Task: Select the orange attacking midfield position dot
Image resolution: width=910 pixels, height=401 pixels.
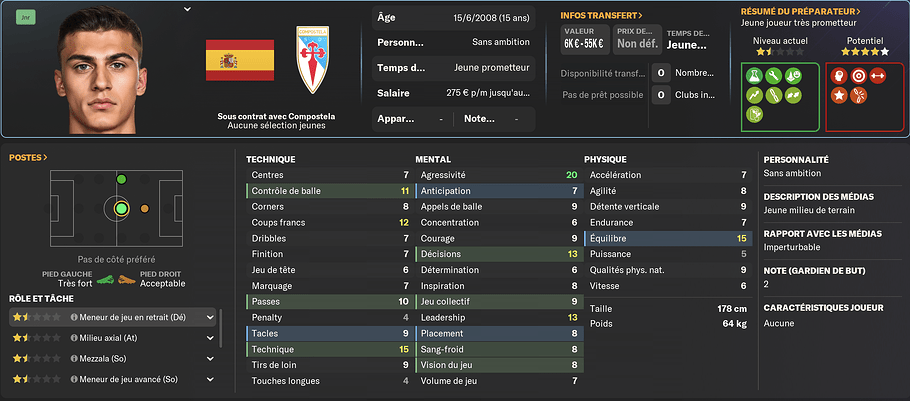Action: coord(145,208)
